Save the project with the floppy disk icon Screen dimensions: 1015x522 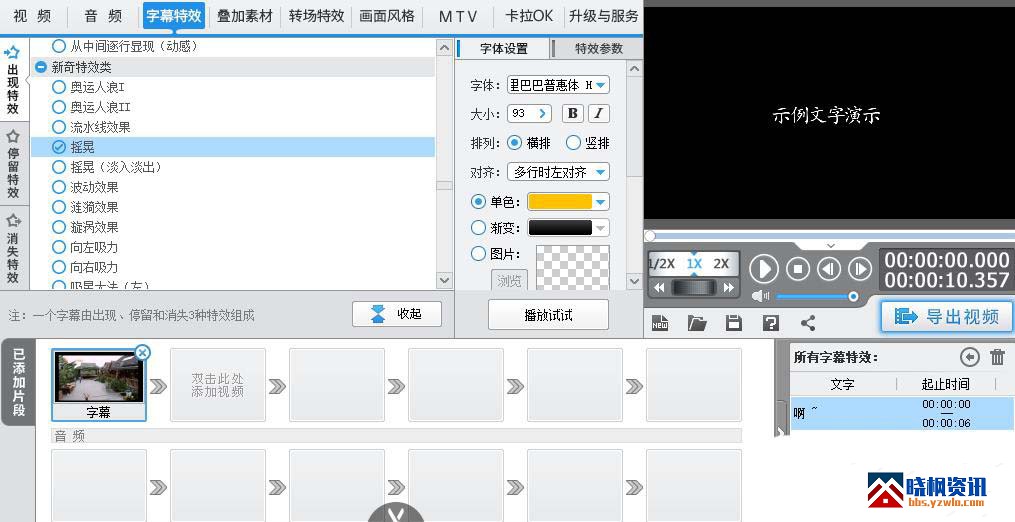click(733, 323)
